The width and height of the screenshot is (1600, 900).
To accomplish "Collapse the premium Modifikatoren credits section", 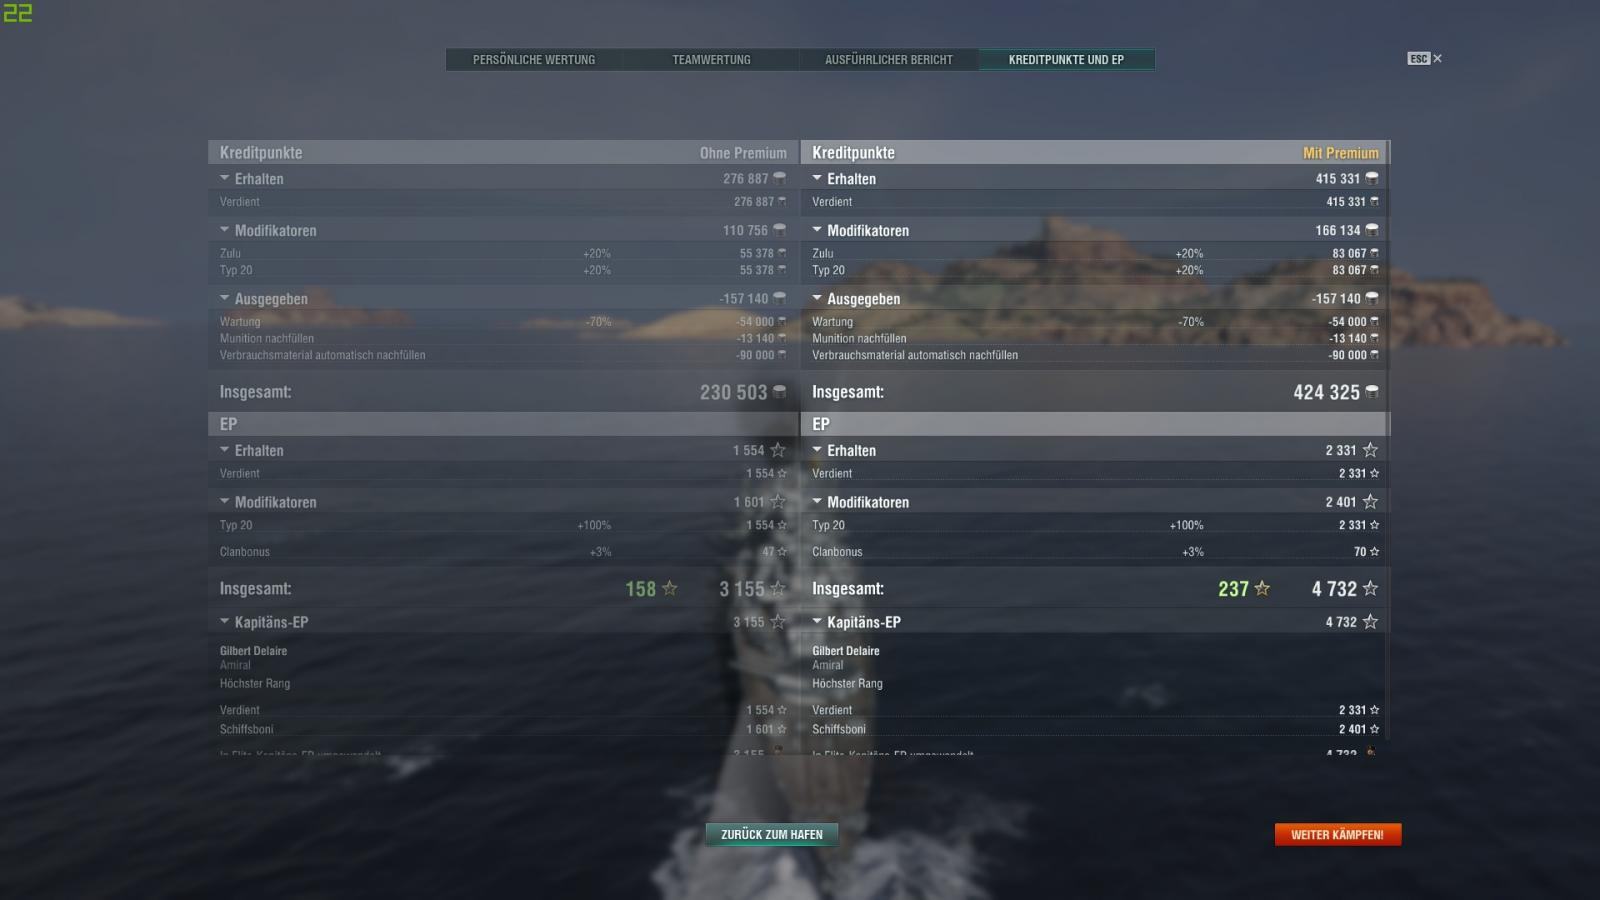I will click(x=817, y=230).
